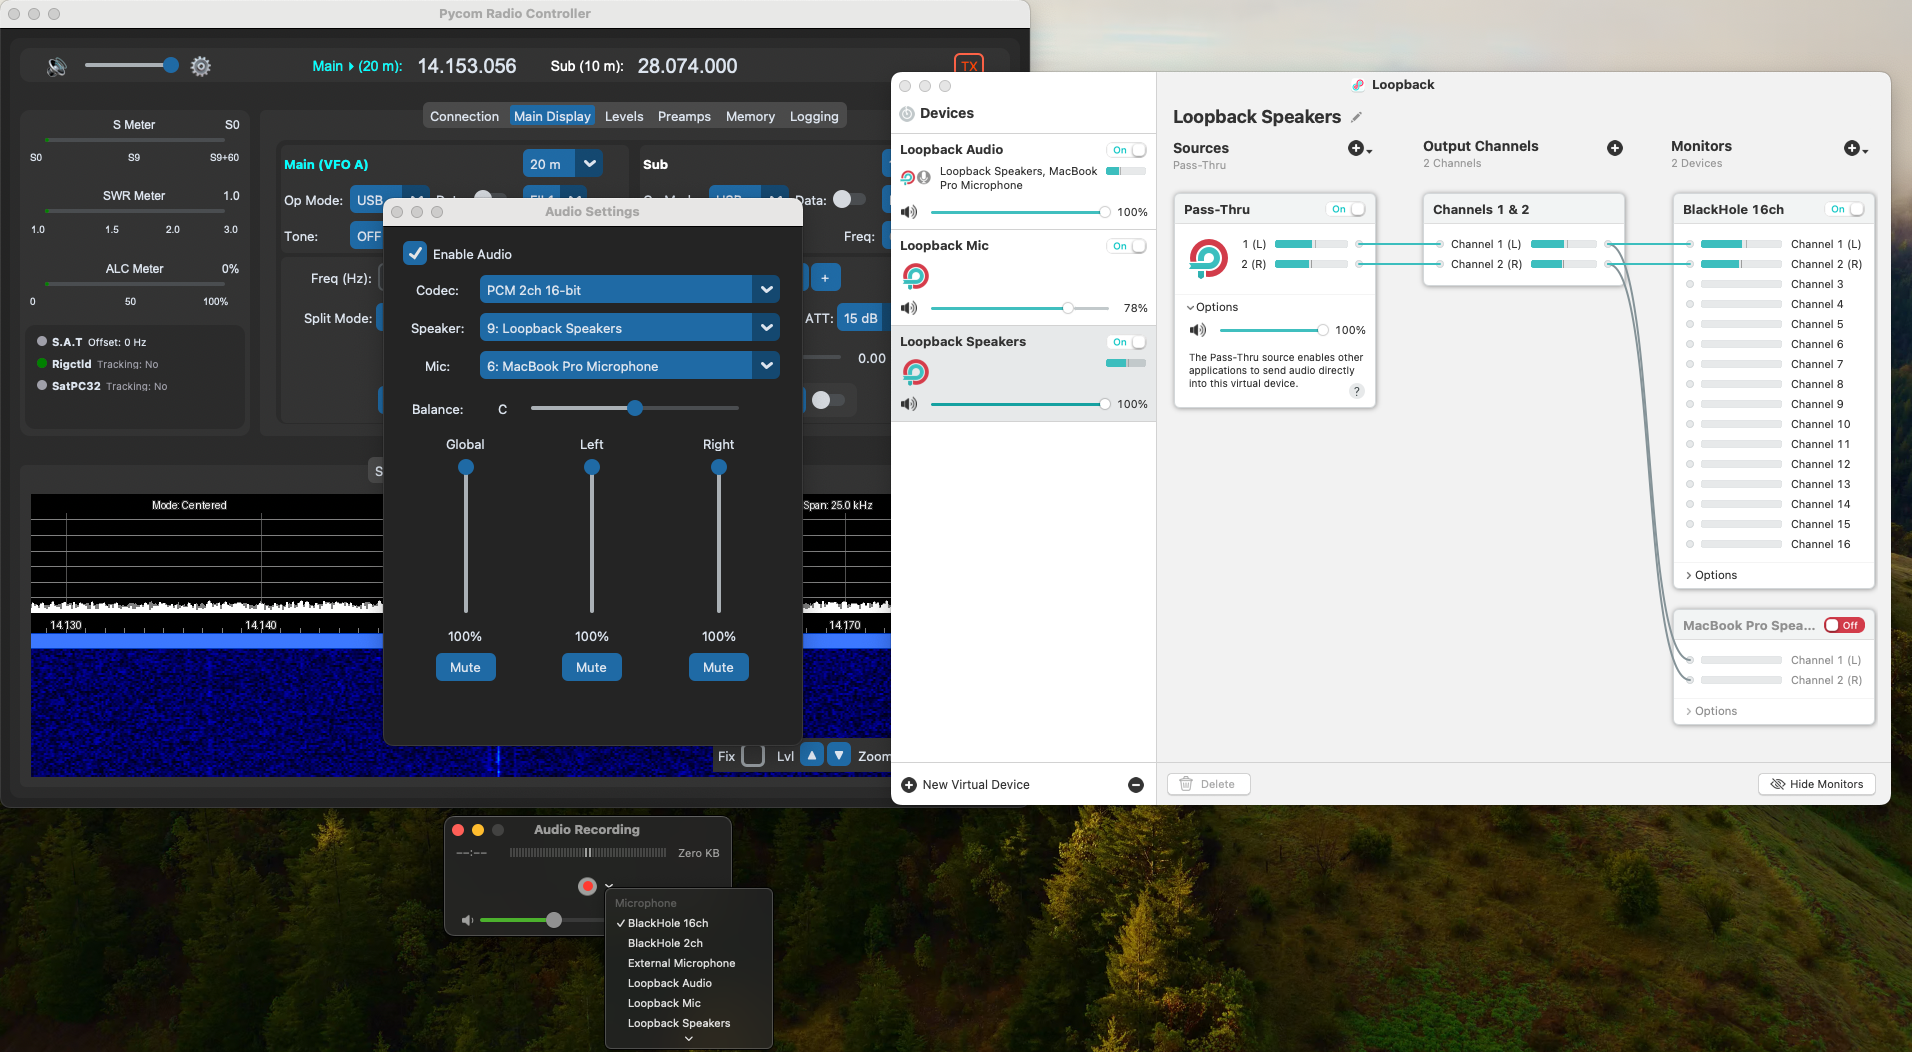Click ATT 15 dB button

(x=860, y=318)
